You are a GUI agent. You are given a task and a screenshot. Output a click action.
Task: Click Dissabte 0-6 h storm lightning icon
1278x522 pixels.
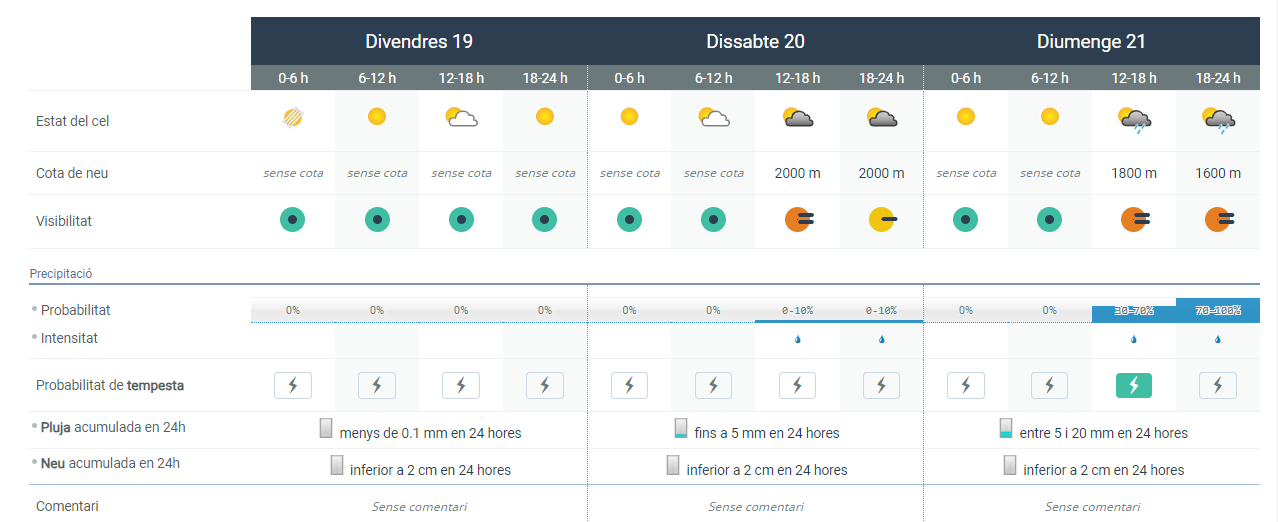629,385
